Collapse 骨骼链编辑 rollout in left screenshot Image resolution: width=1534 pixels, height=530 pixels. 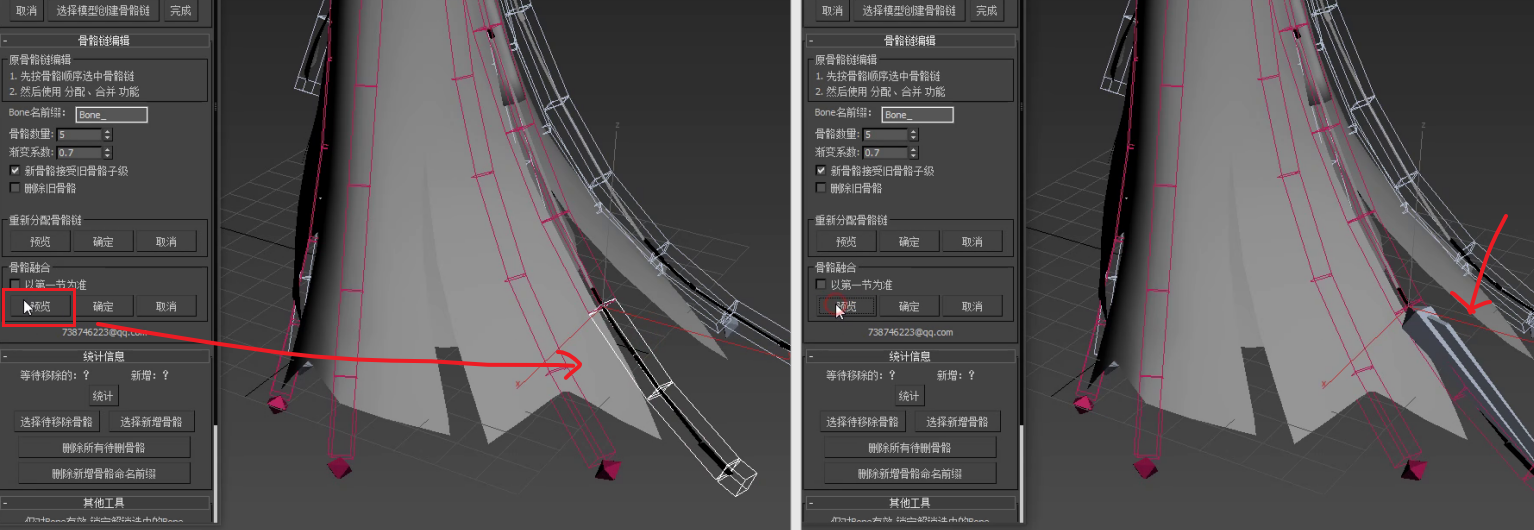[104, 41]
